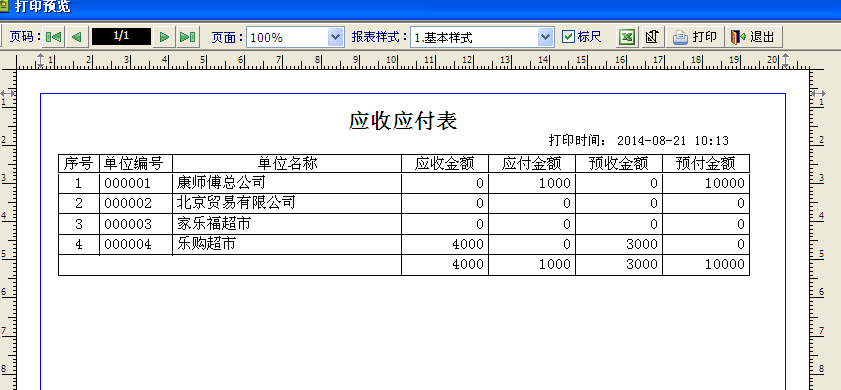Click the unit name 乐购超市

click(x=206, y=243)
